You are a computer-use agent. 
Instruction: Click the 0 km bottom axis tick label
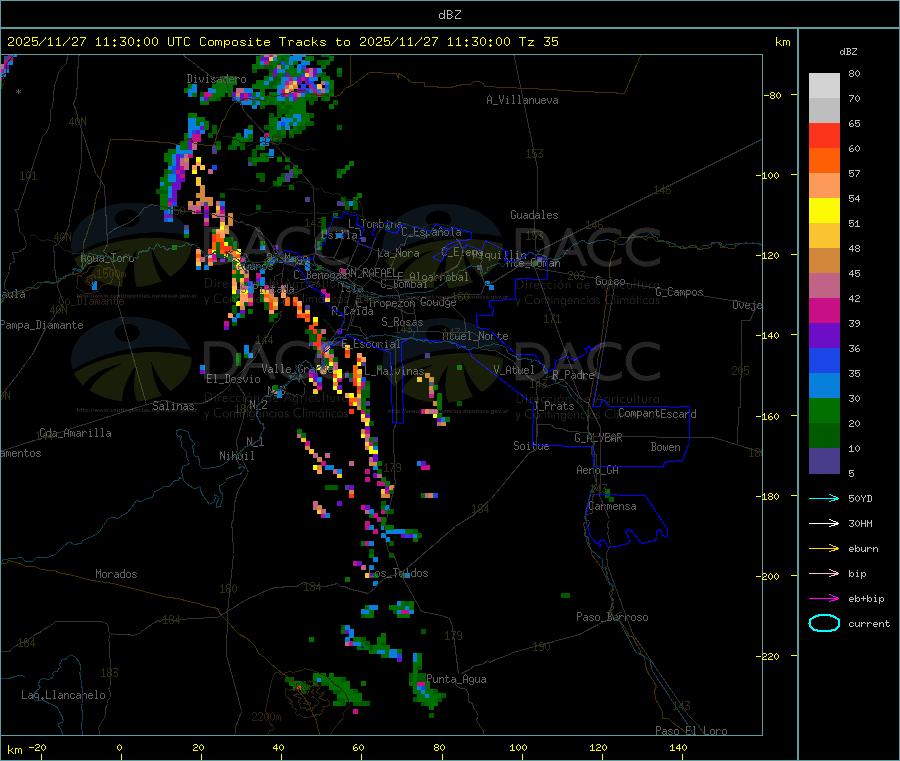[x=119, y=748]
